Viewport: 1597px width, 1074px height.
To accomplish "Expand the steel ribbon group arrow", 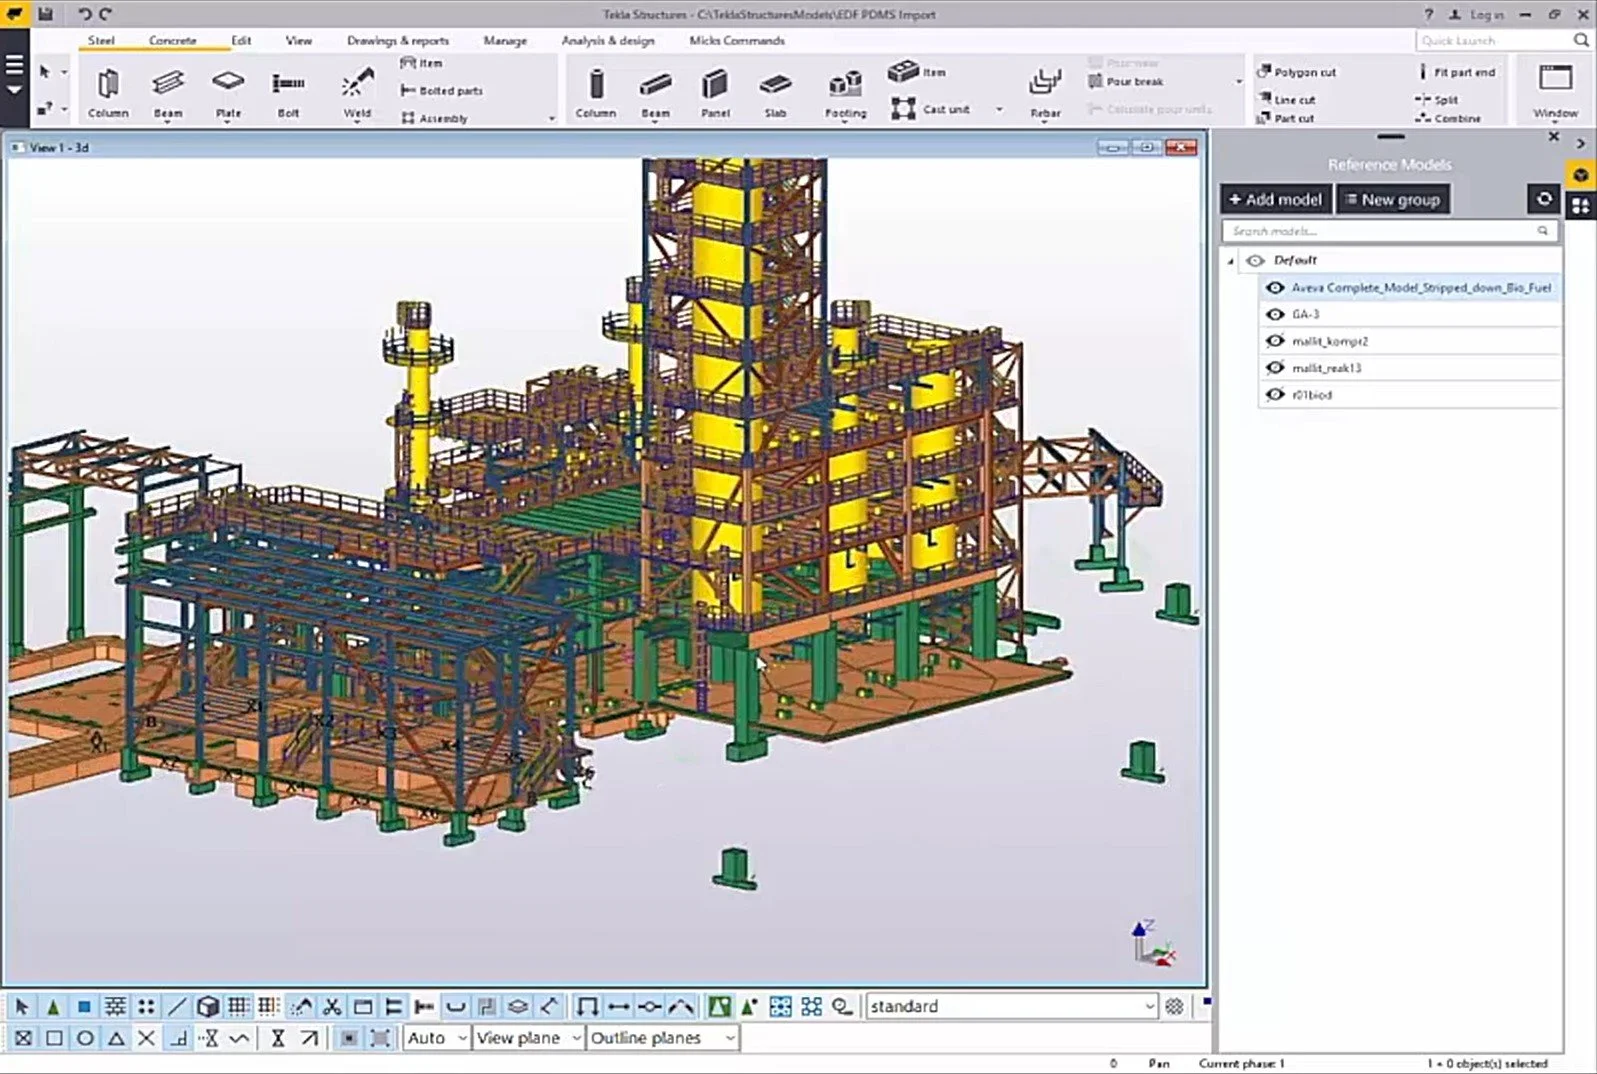I will click(551, 118).
